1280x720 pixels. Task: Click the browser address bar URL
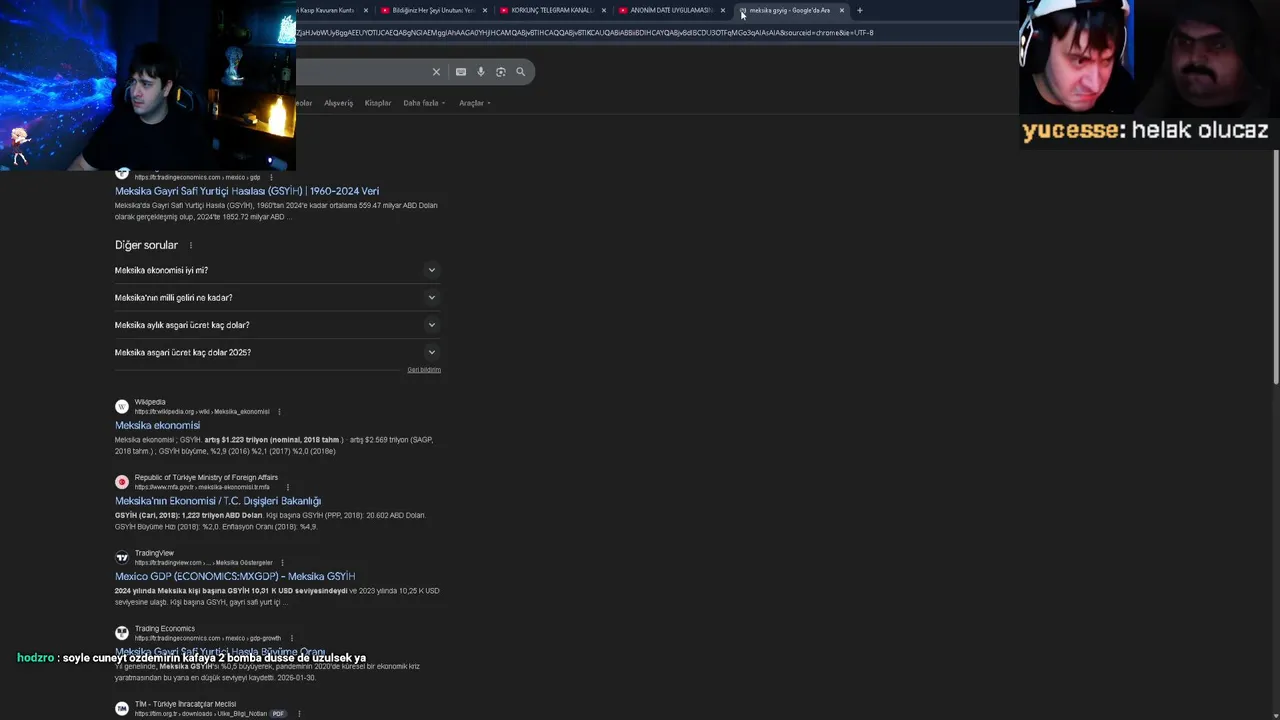pyautogui.click(x=584, y=33)
